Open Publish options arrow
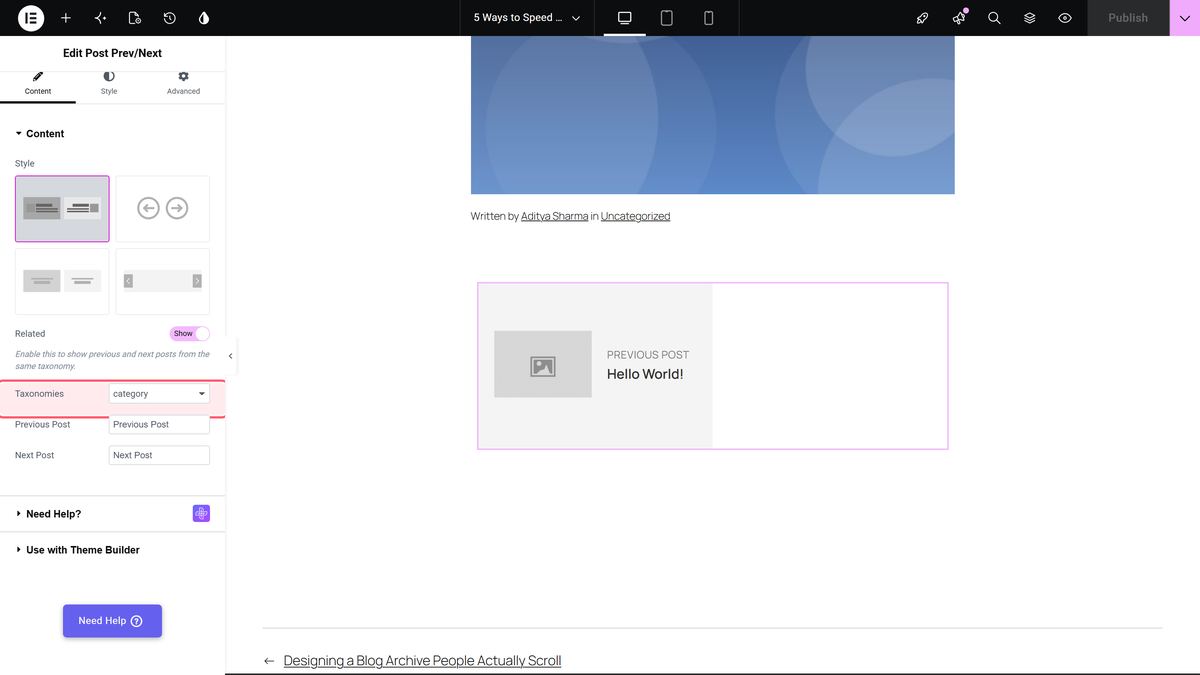The width and height of the screenshot is (1200, 675). tap(1185, 18)
